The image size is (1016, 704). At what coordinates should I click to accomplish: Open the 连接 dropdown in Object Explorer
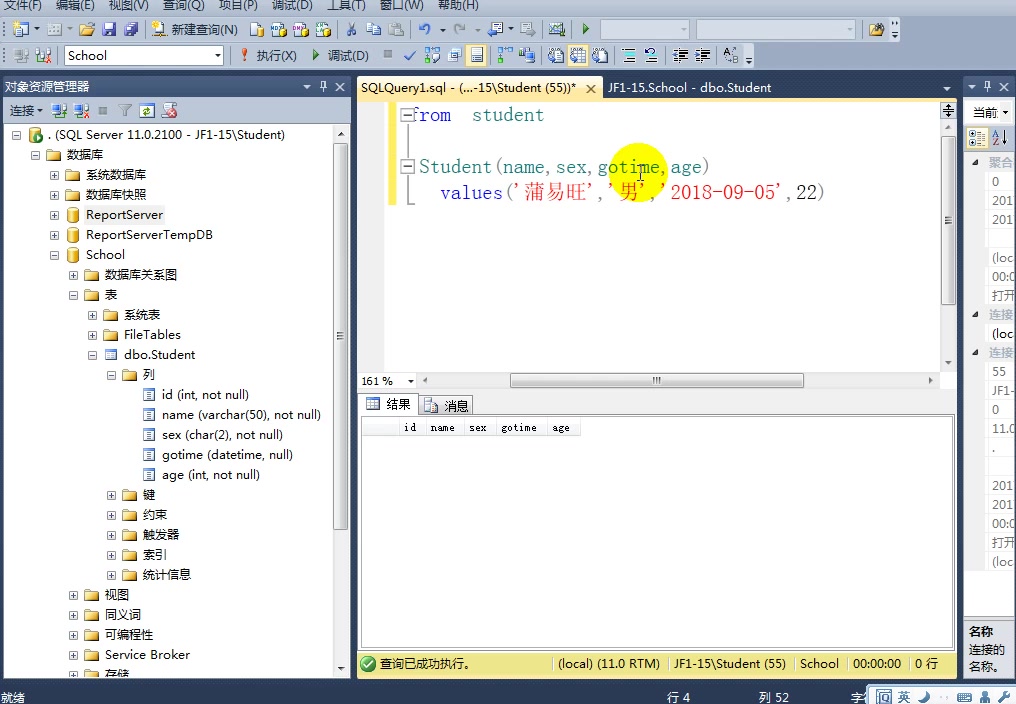[x=28, y=111]
